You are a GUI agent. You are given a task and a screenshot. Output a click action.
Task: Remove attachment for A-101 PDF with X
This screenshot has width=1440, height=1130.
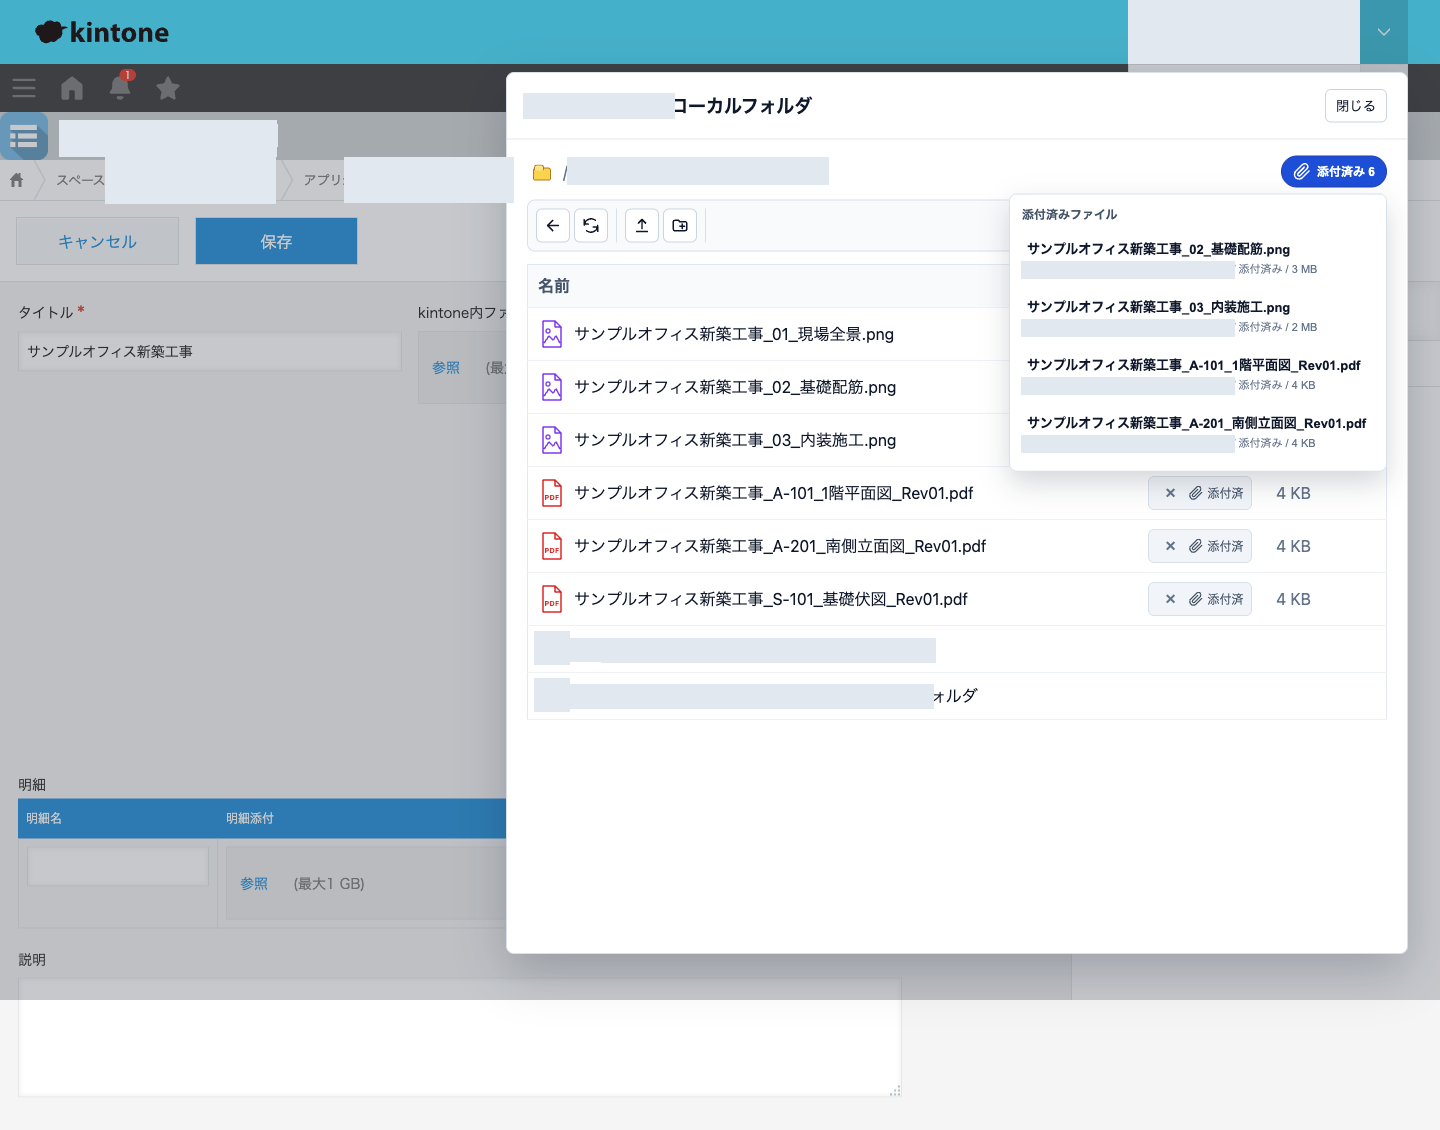(1170, 493)
